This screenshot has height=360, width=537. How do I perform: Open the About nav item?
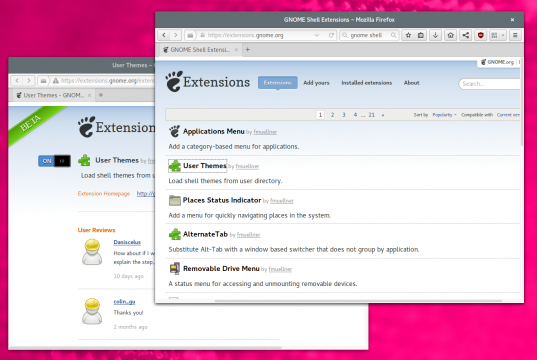411,83
